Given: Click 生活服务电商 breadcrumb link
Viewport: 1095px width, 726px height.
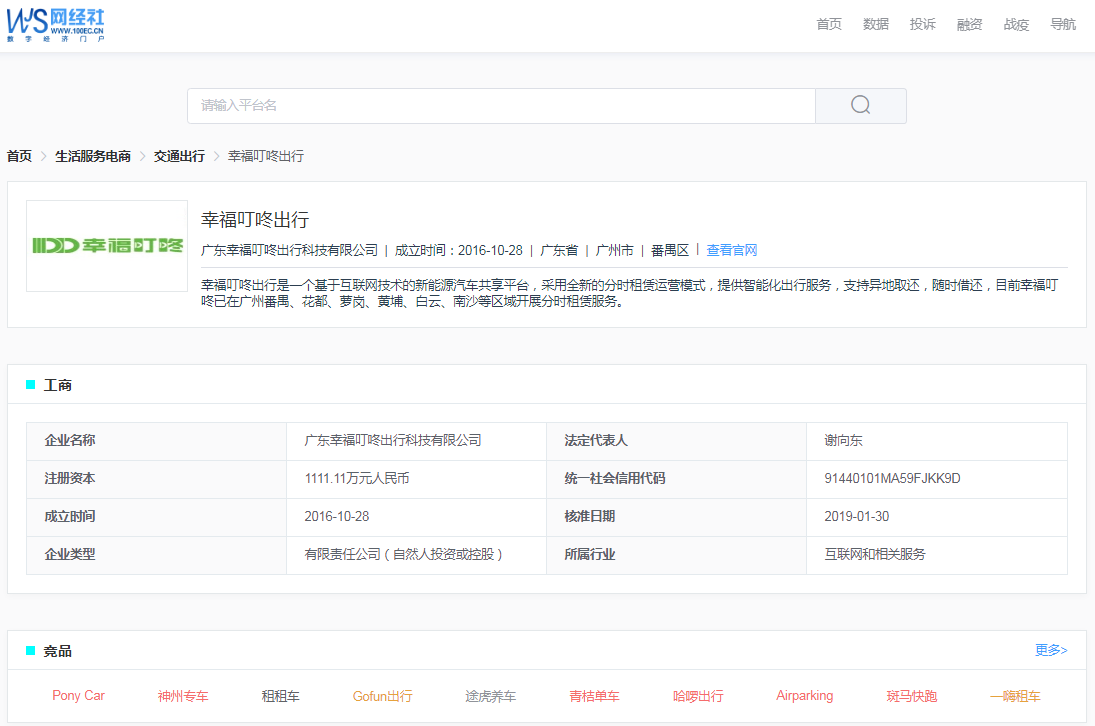Looking at the screenshot, I should (93, 156).
